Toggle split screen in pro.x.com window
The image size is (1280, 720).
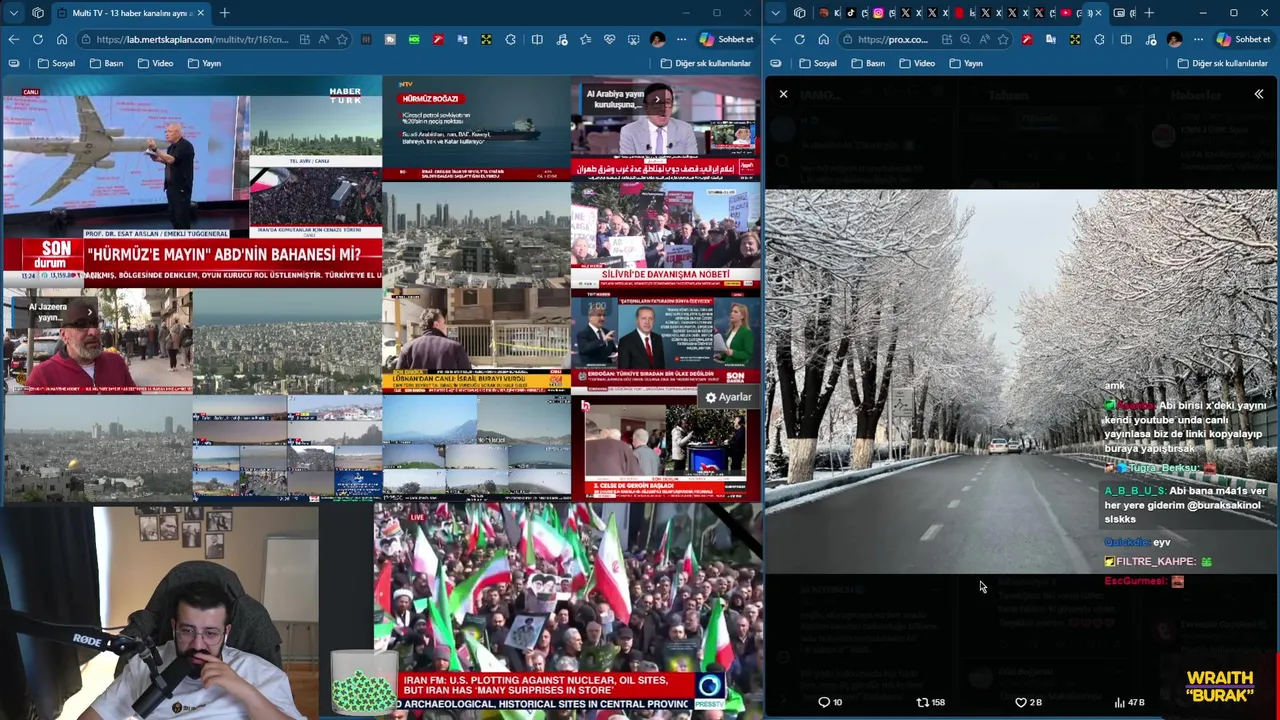coord(1126,39)
